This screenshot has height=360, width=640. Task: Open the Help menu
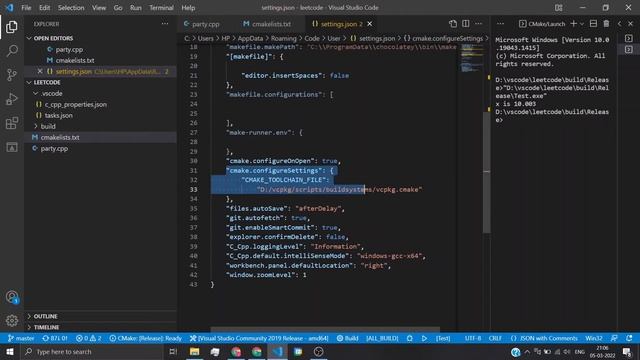tap(188, 8)
